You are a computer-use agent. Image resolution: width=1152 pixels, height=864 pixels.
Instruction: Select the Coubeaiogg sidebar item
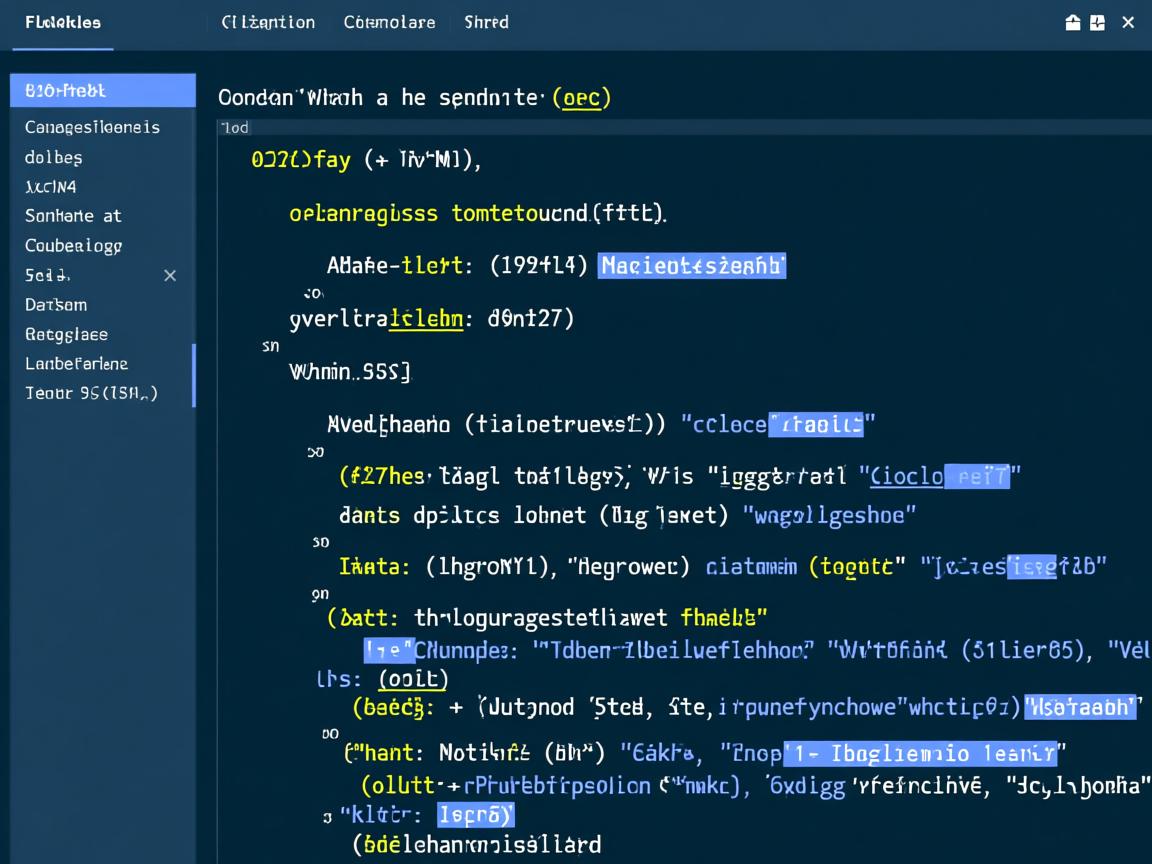(x=73, y=246)
